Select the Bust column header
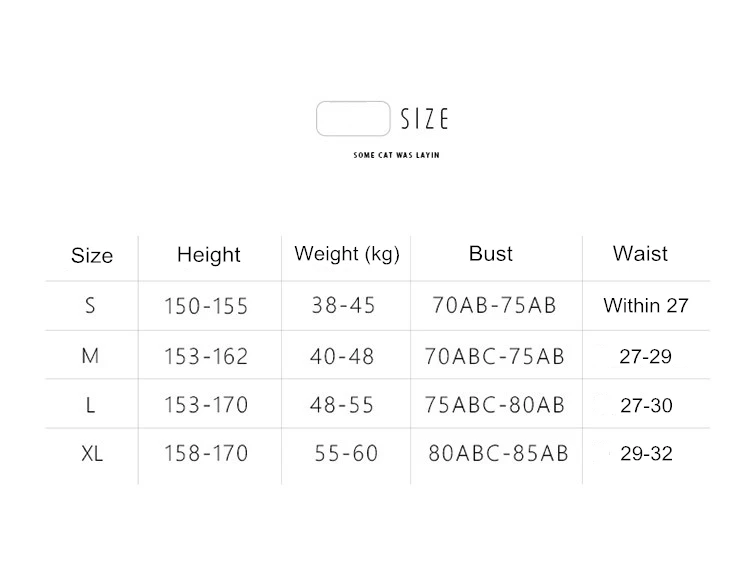This screenshot has height=580, width=750. point(491,253)
